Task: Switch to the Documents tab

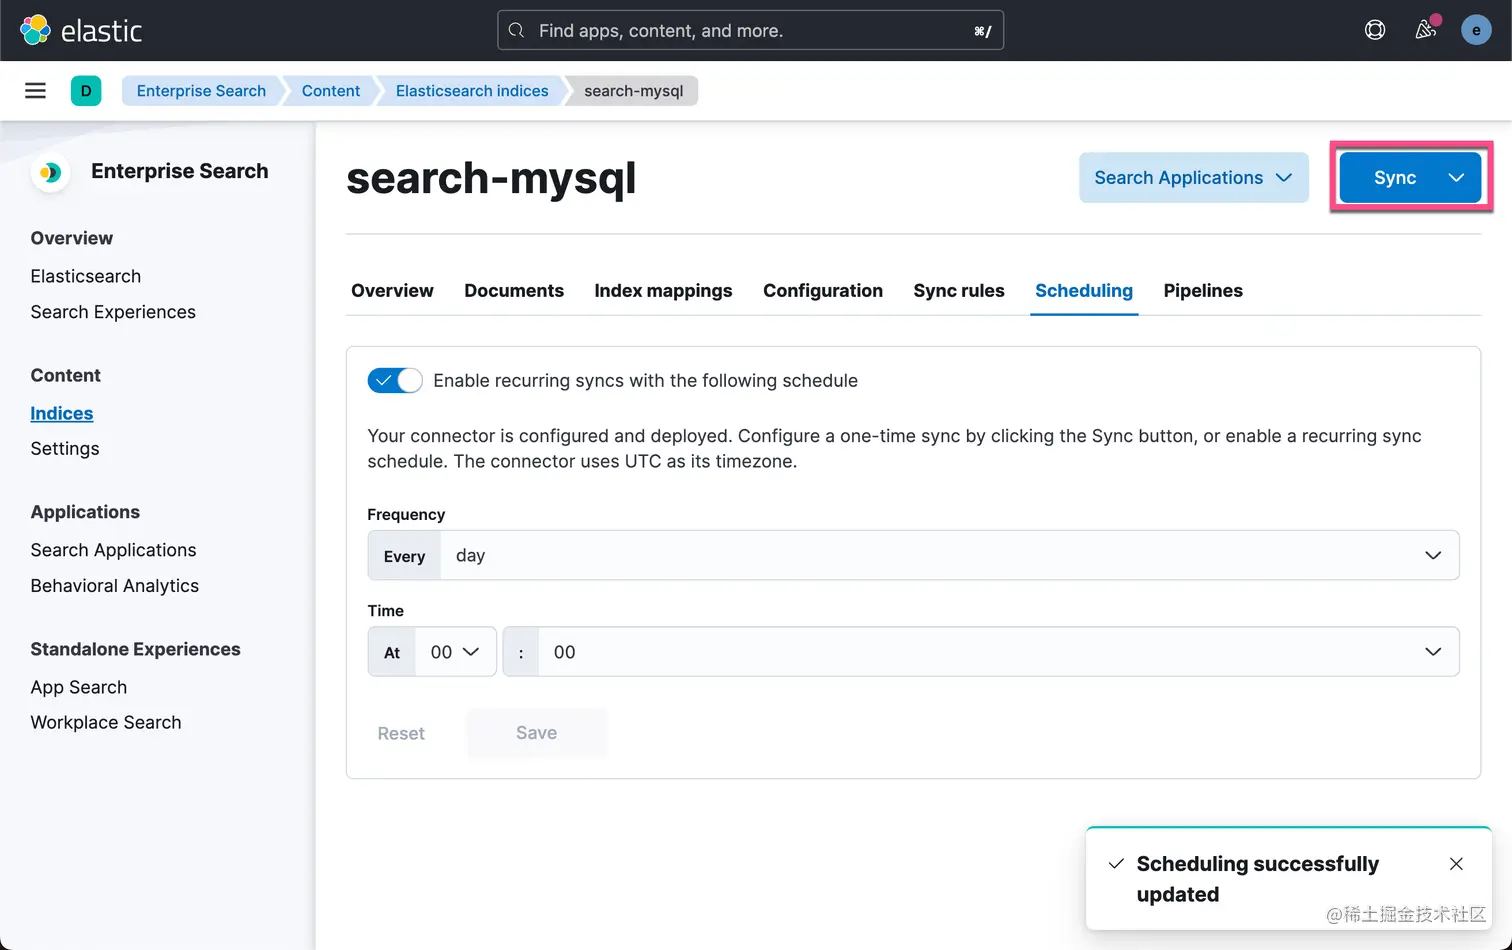Action: point(514,291)
